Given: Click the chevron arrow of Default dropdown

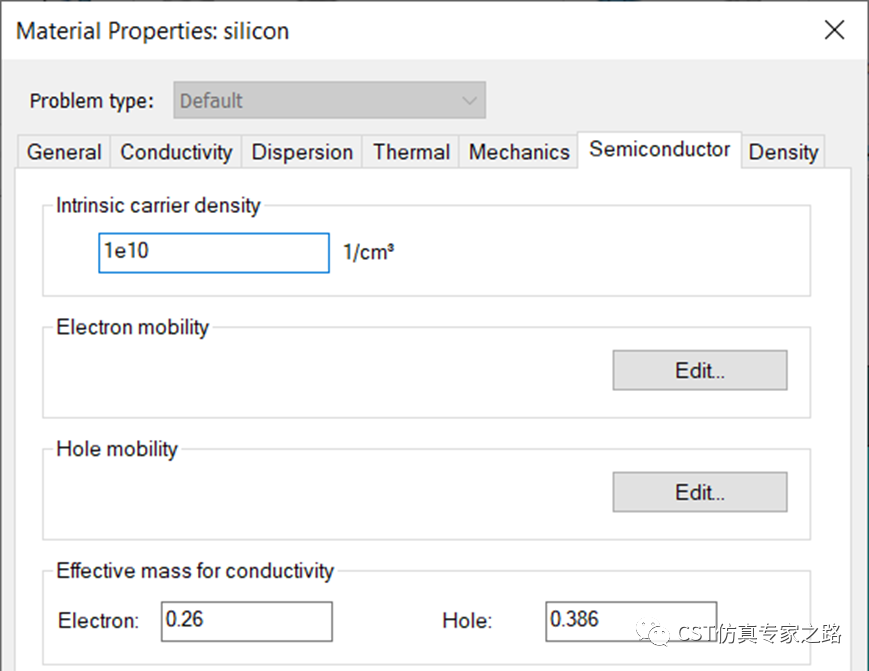Looking at the screenshot, I should (469, 101).
